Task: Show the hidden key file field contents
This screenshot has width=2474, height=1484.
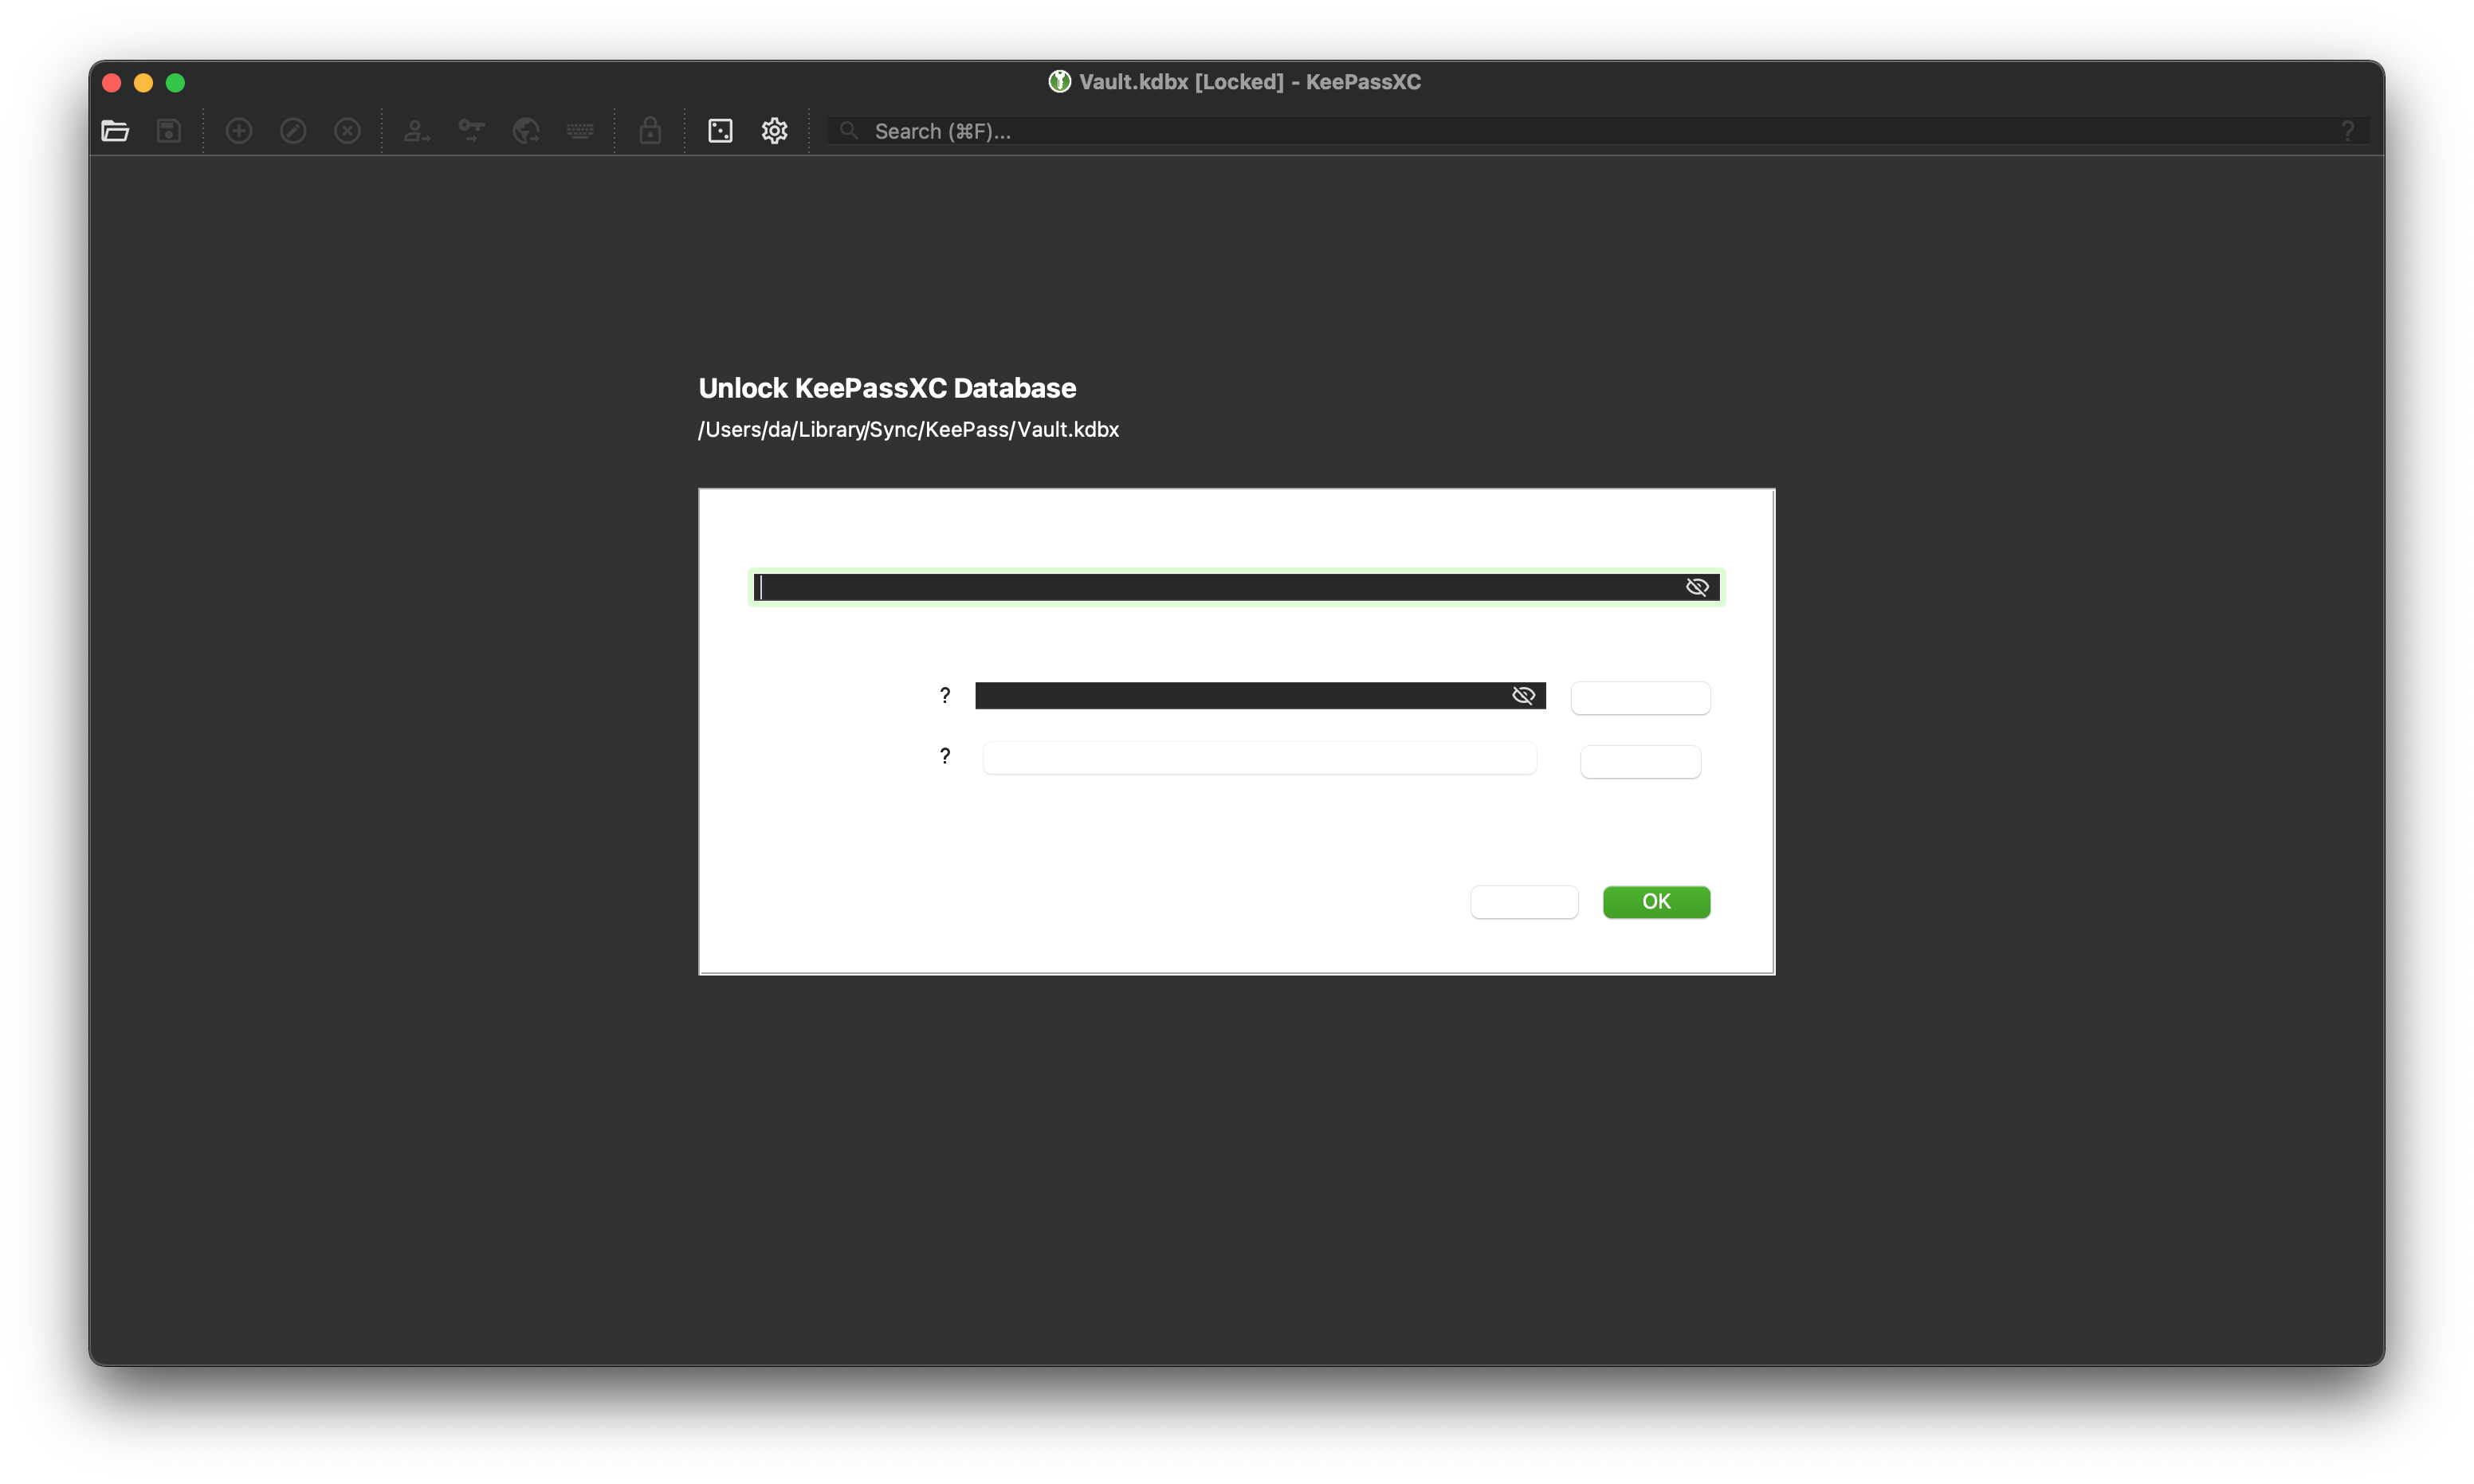Action: coord(1524,695)
